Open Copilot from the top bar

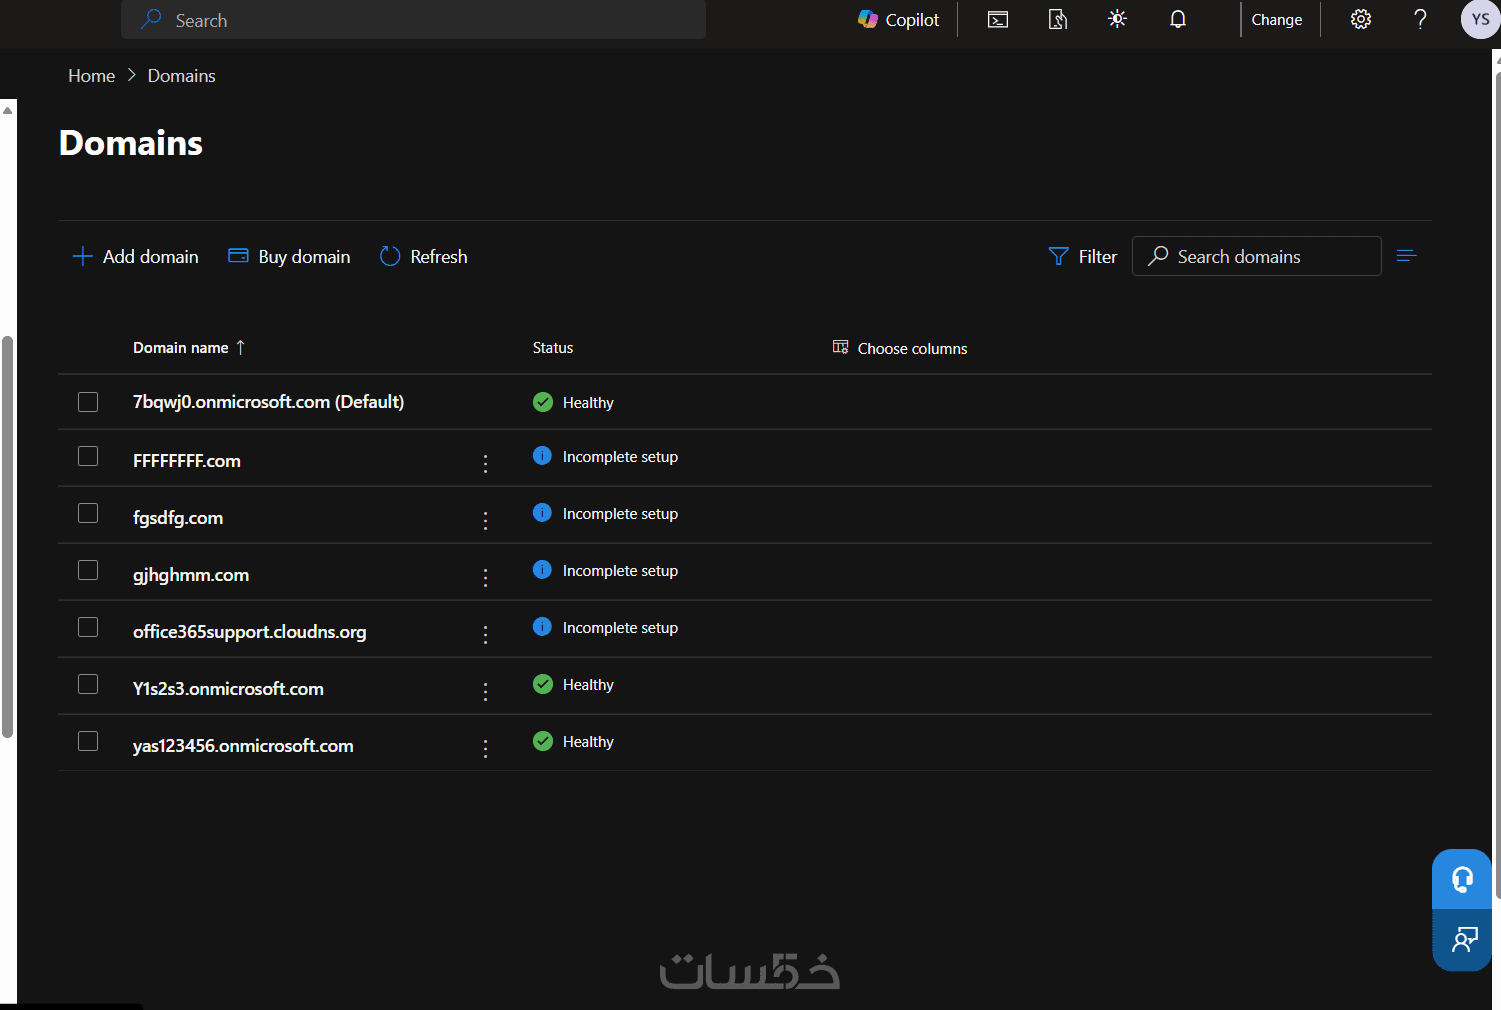coord(898,20)
